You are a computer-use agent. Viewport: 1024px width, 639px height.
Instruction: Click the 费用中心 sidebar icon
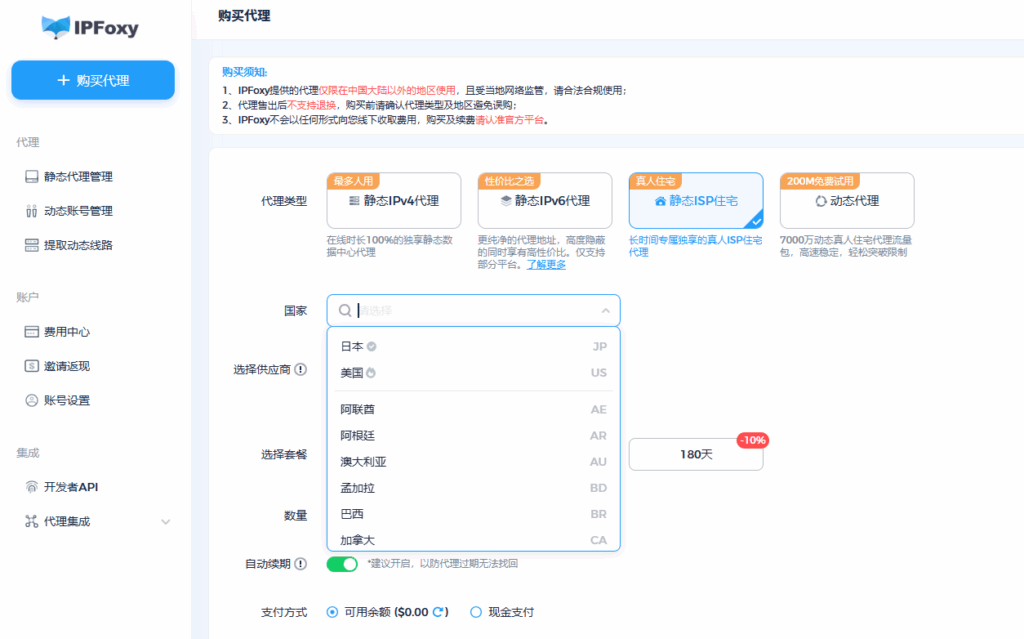pyautogui.click(x=32, y=332)
